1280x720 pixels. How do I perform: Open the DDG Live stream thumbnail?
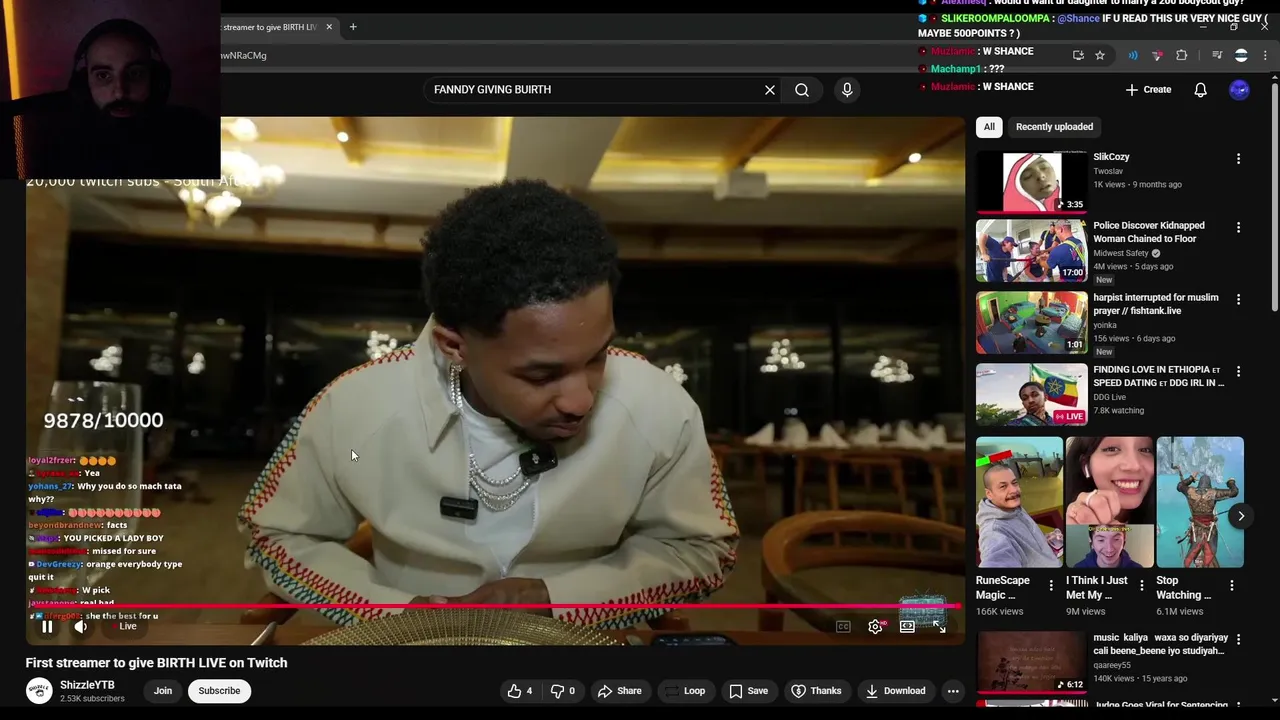point(1031,395)
